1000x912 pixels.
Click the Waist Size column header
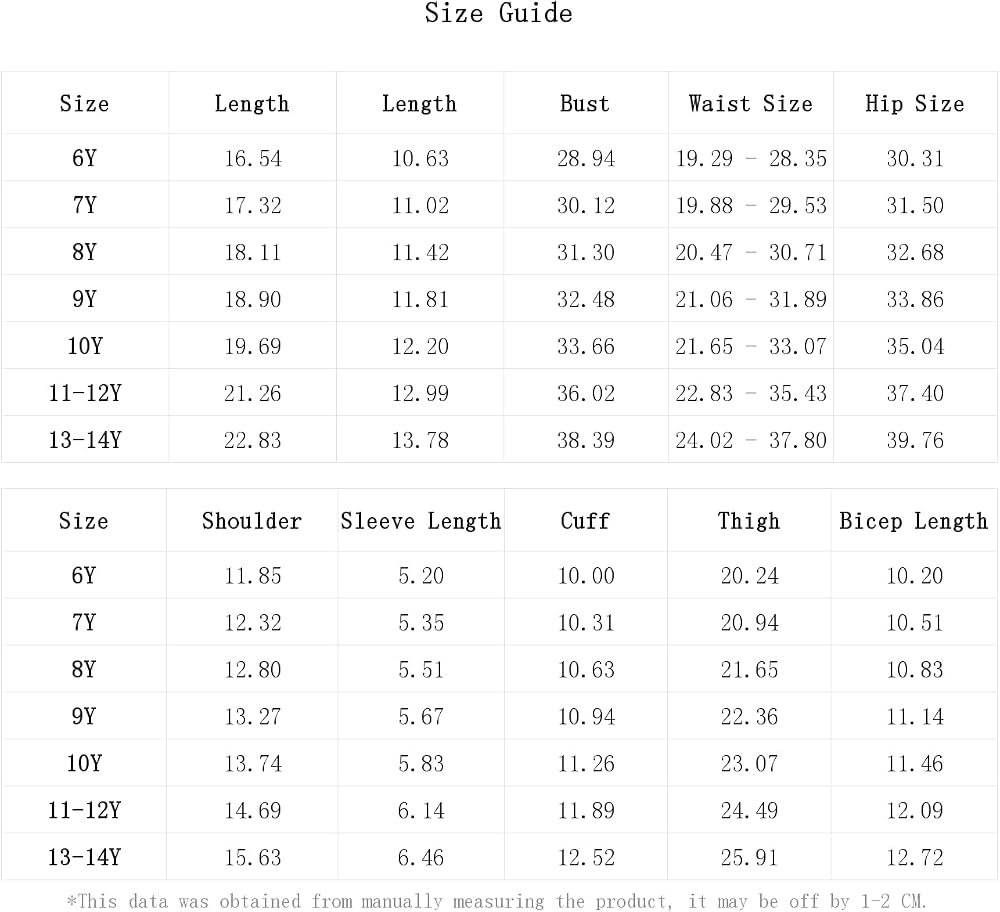pos(751,103)
